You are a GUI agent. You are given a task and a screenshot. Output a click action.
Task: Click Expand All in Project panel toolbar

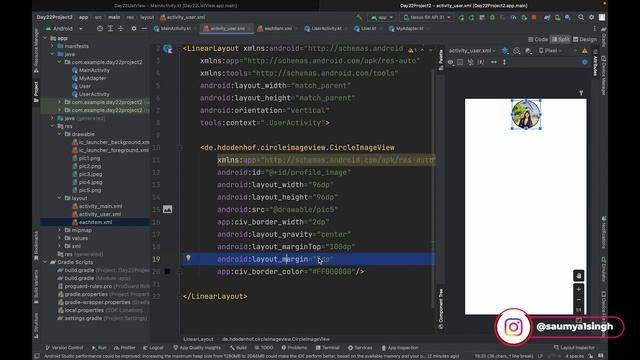click(x=110, y=29)
